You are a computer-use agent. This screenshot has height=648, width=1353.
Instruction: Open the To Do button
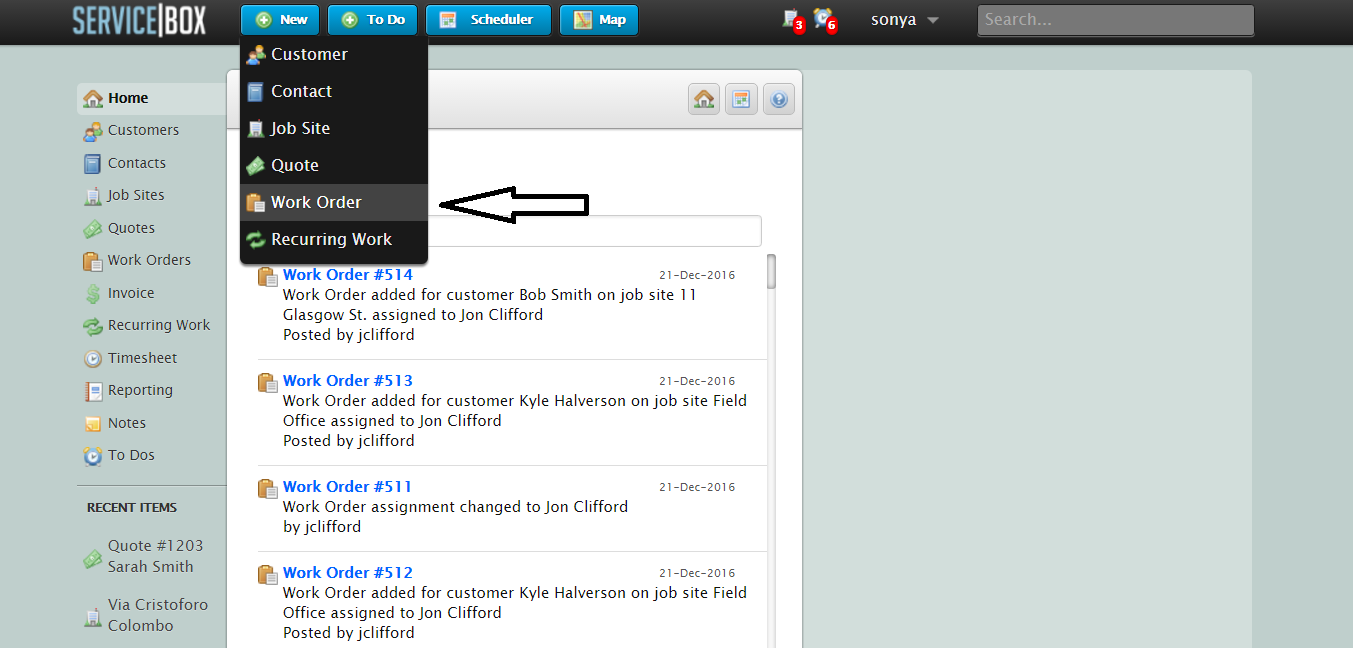coord(373,20)
